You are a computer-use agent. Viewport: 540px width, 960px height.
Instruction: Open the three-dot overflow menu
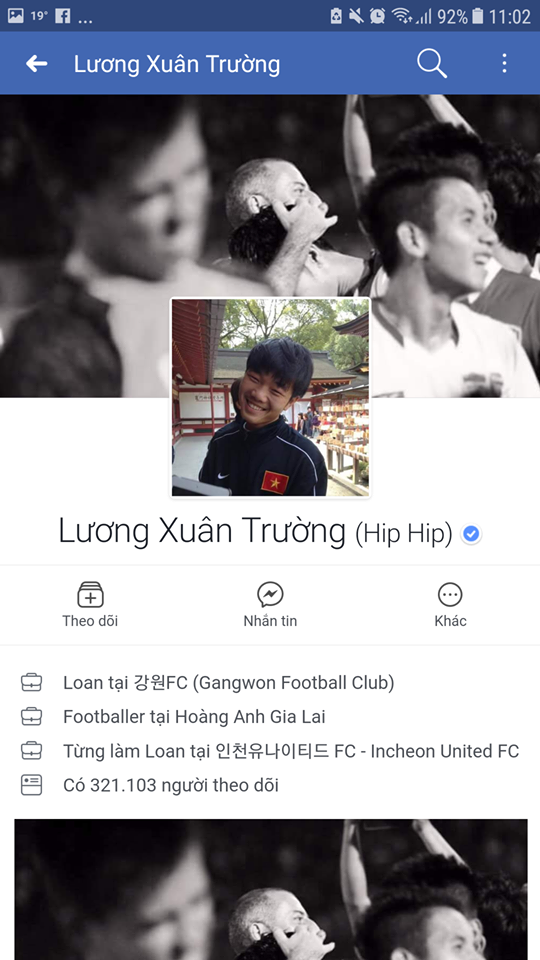(504, 64)
